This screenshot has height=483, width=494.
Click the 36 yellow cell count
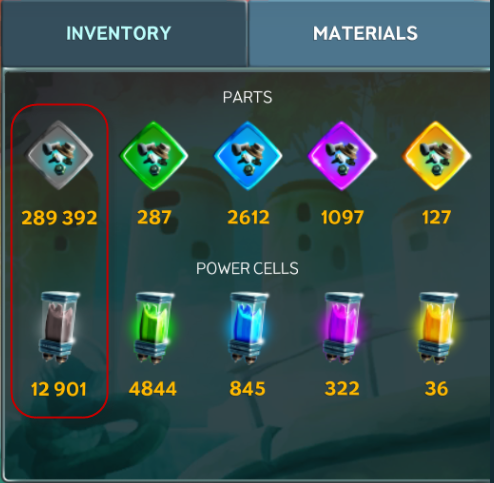pyautogui.click(x=437, y=389)
